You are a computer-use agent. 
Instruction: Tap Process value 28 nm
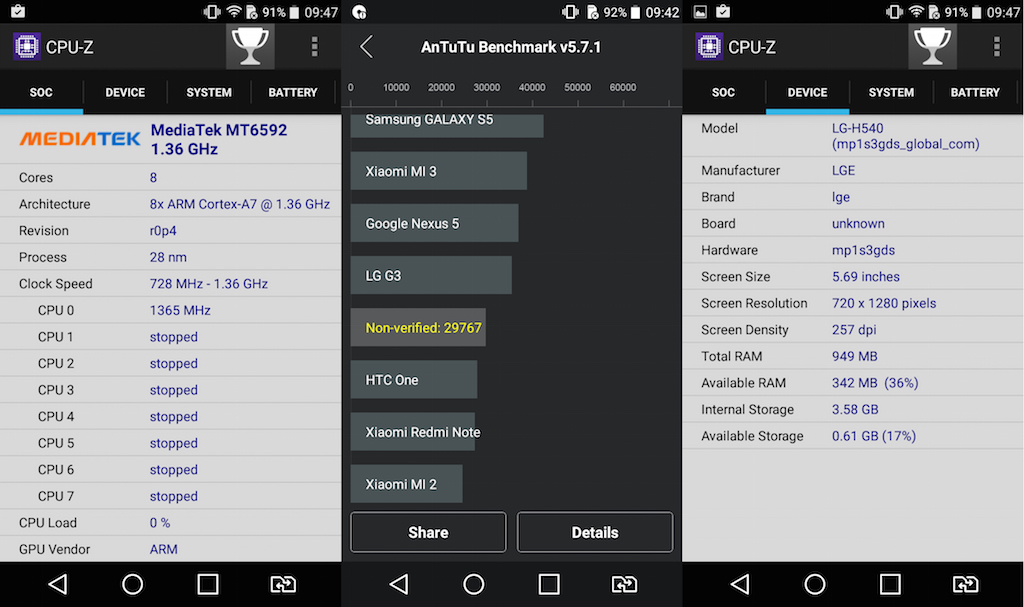168,257
